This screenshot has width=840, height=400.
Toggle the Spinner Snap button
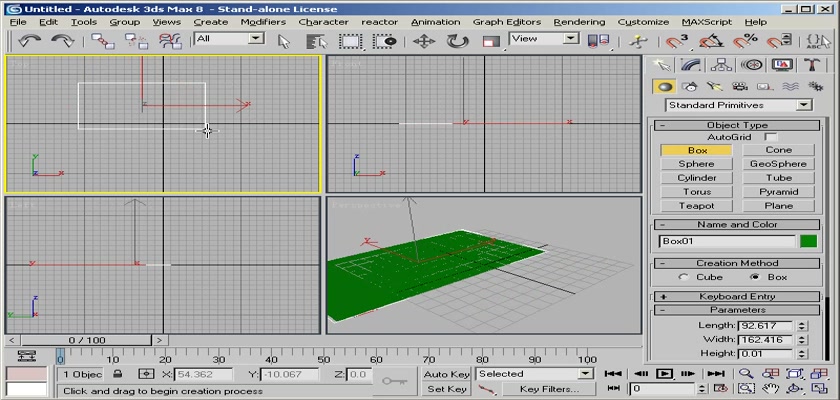tap(779, 41)
